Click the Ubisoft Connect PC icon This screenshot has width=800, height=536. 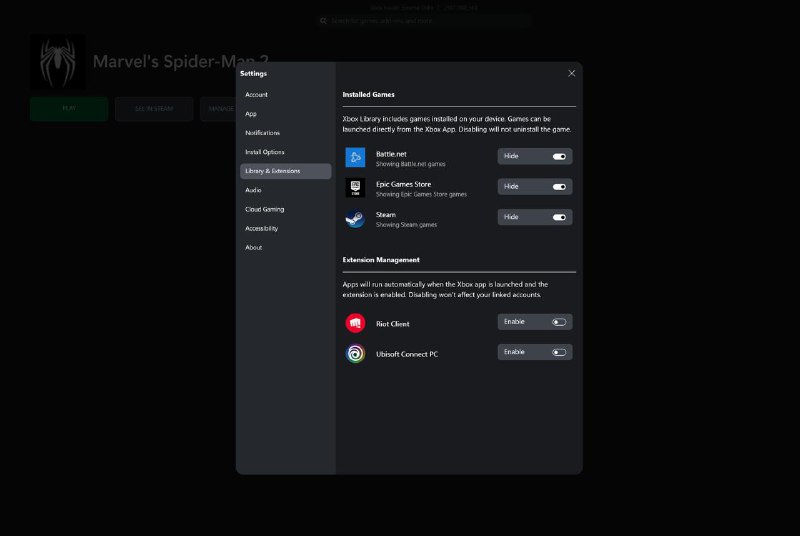click(355, 353)
